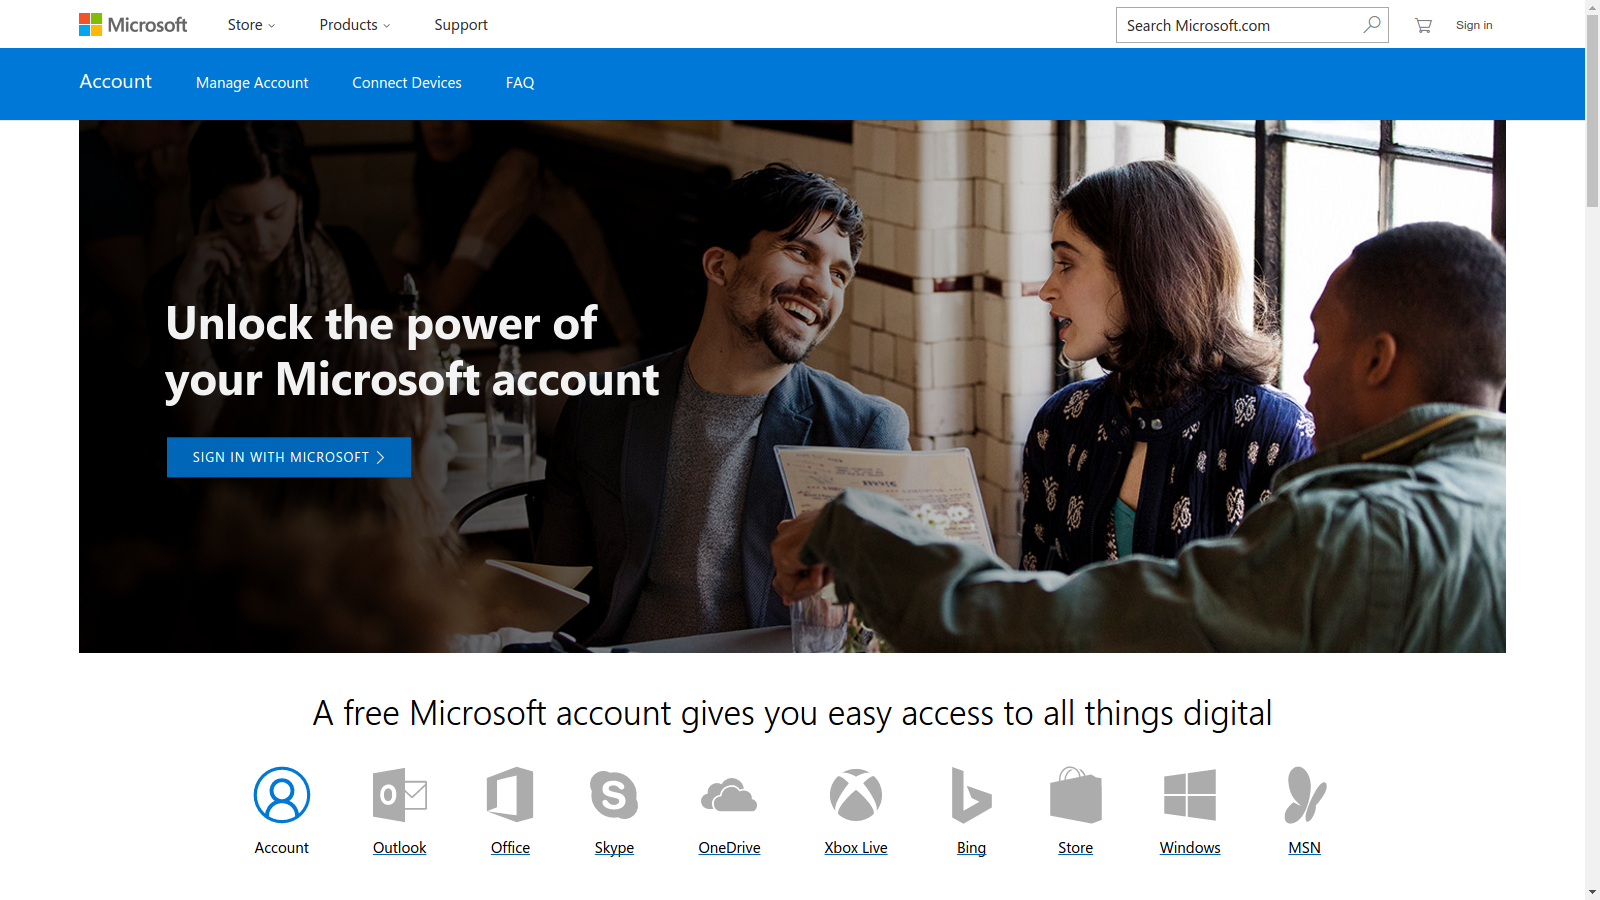Click the scrollbar up arrow
Image resolution: width=1600 pixels, height=900 pixels.
click(1592, 7)
